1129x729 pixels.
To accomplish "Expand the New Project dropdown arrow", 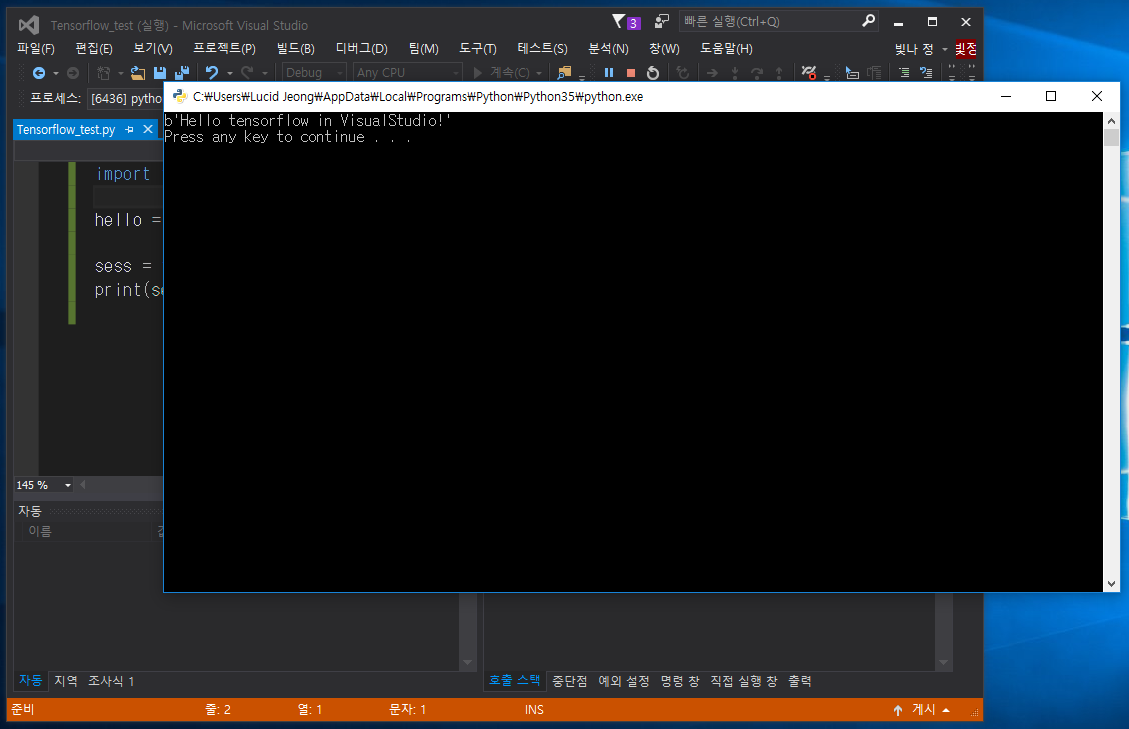I will tap(120, 73).
